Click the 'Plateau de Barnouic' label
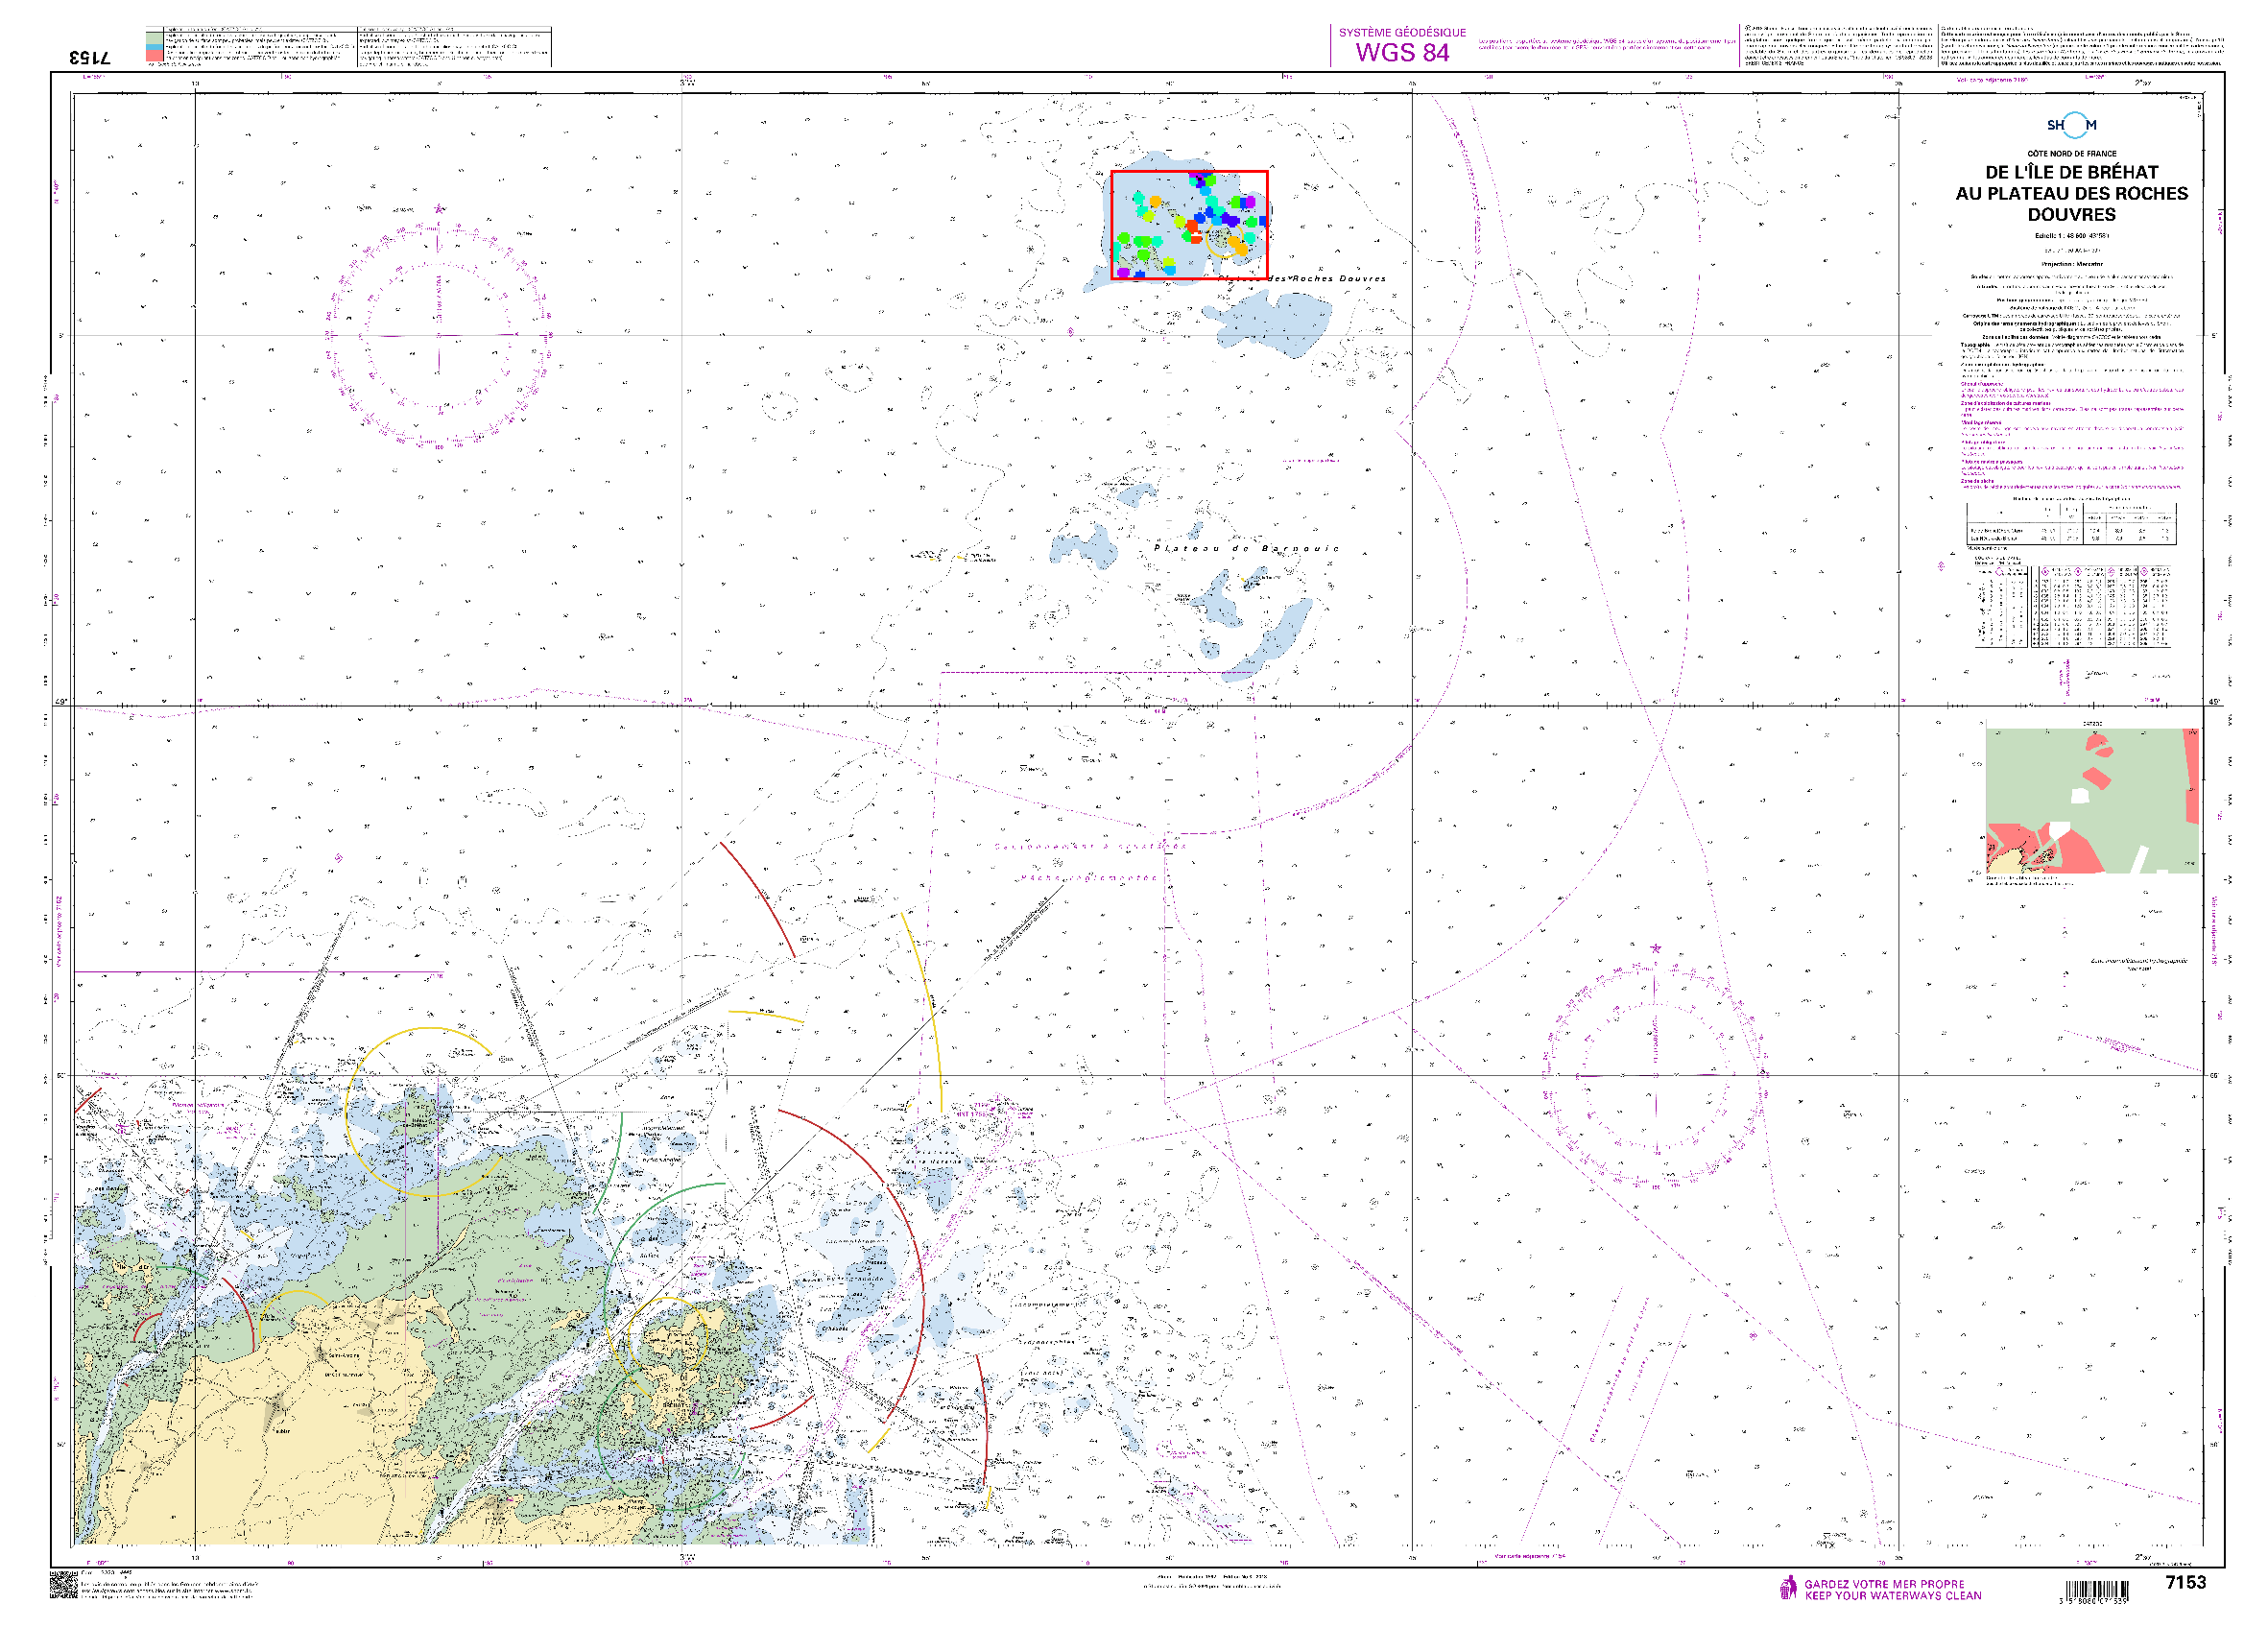 coord(1246,548)
